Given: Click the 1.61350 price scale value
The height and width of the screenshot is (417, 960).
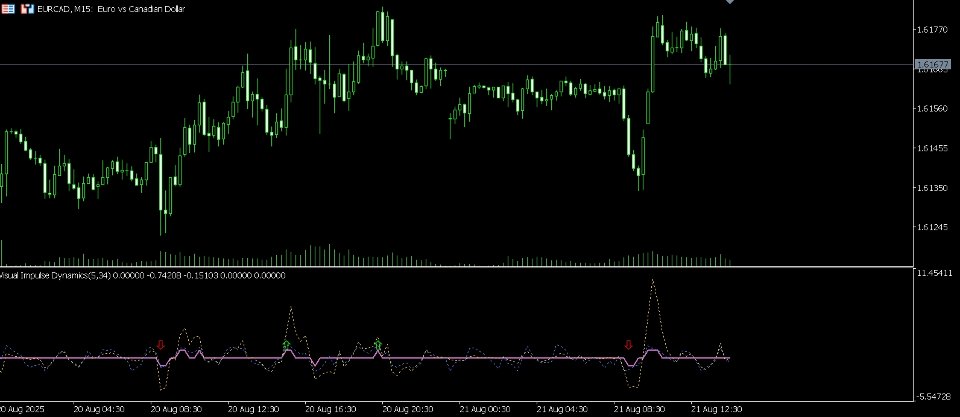Looking at the screenshot, I should pyautogui.click(x=932, y=187).
